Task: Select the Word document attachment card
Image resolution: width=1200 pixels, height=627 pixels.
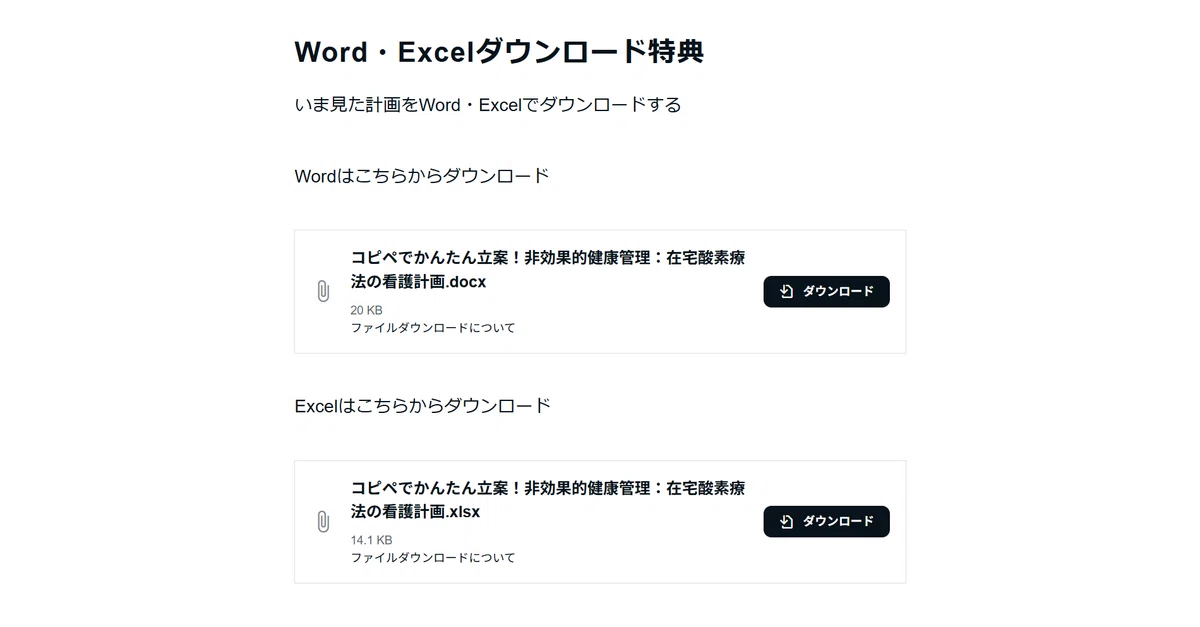Action: coord(600,292)
